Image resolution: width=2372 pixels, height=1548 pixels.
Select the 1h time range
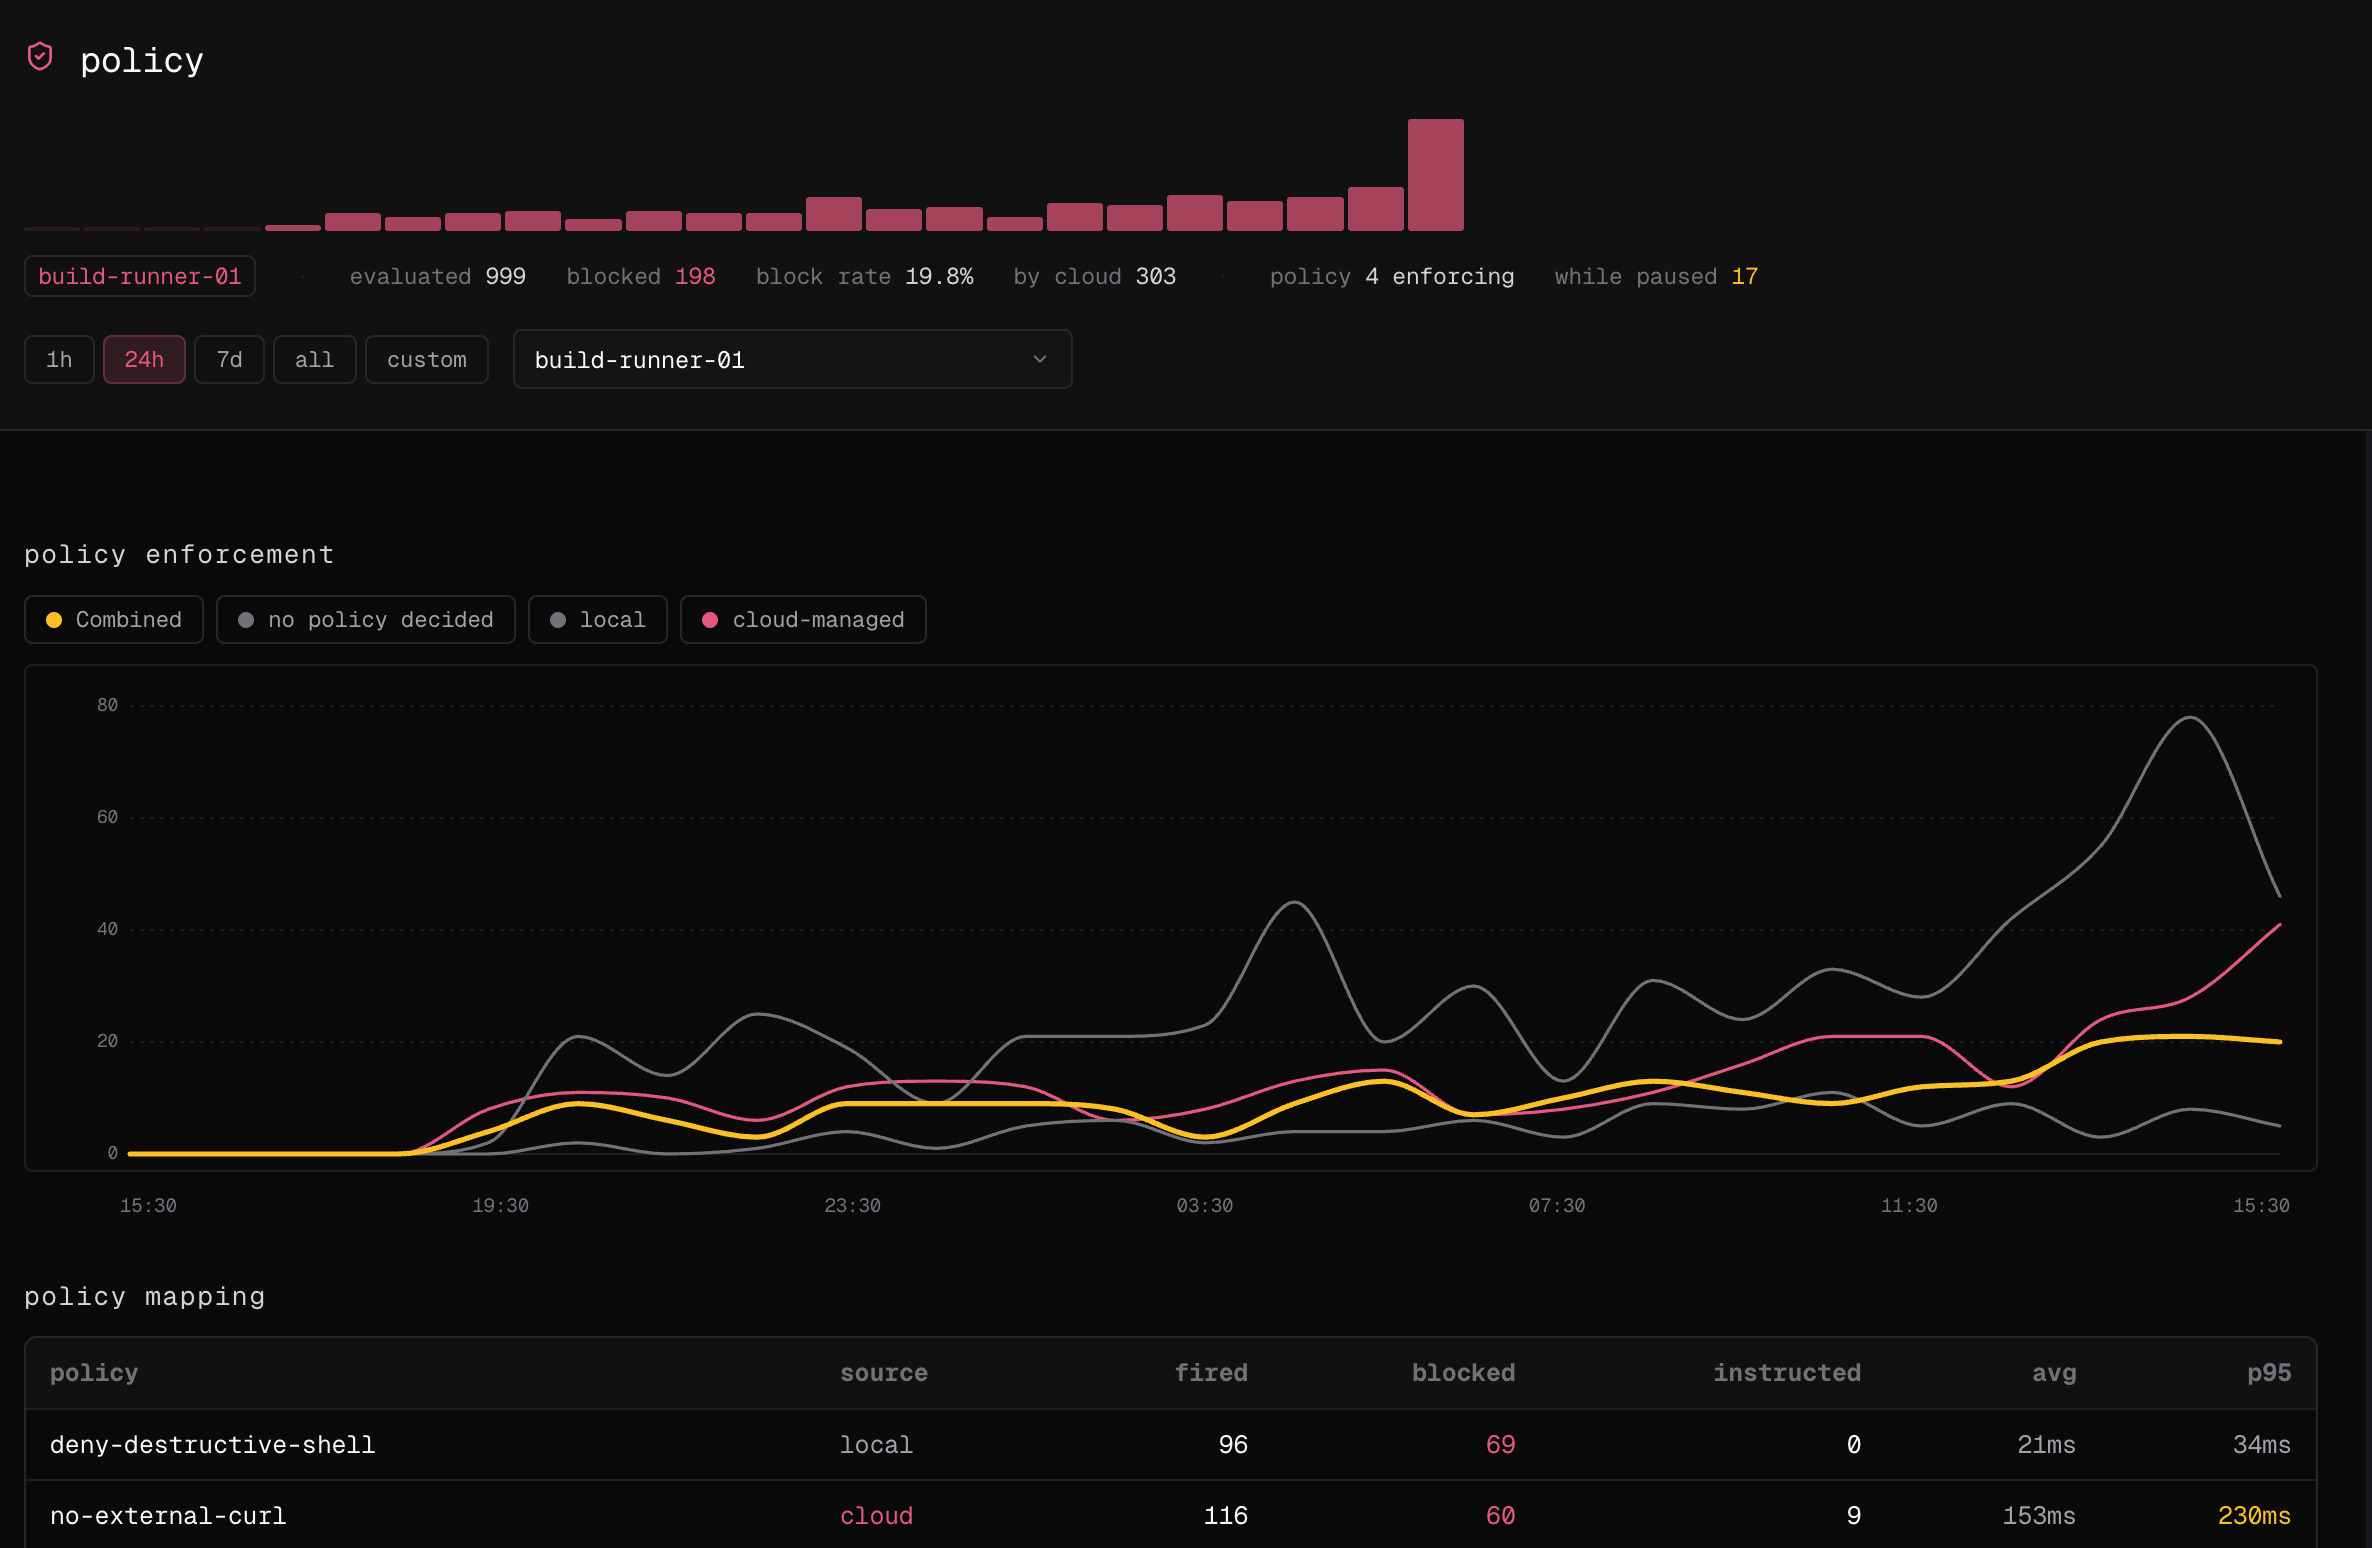coord(59,360)
